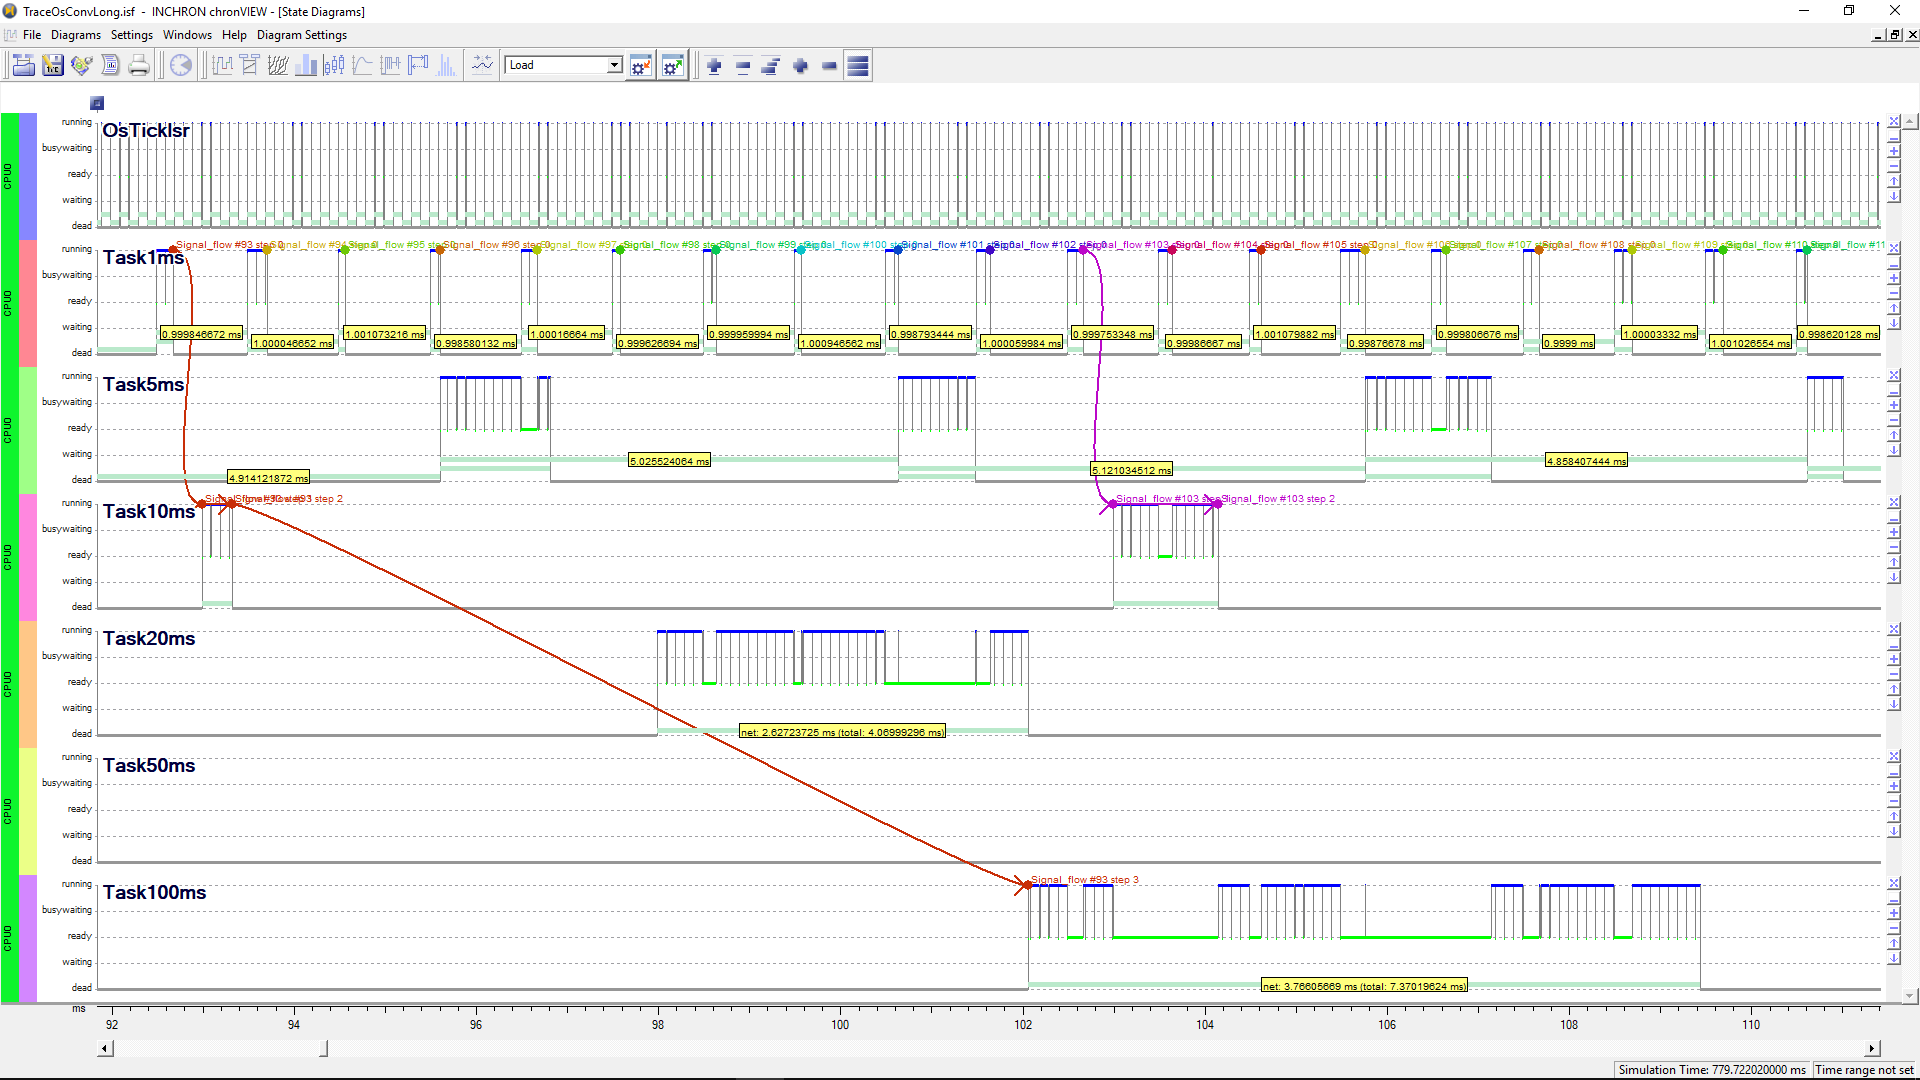
Task: Click the horizontal timeline scrollbar thumb
Action: point(323,1049)
